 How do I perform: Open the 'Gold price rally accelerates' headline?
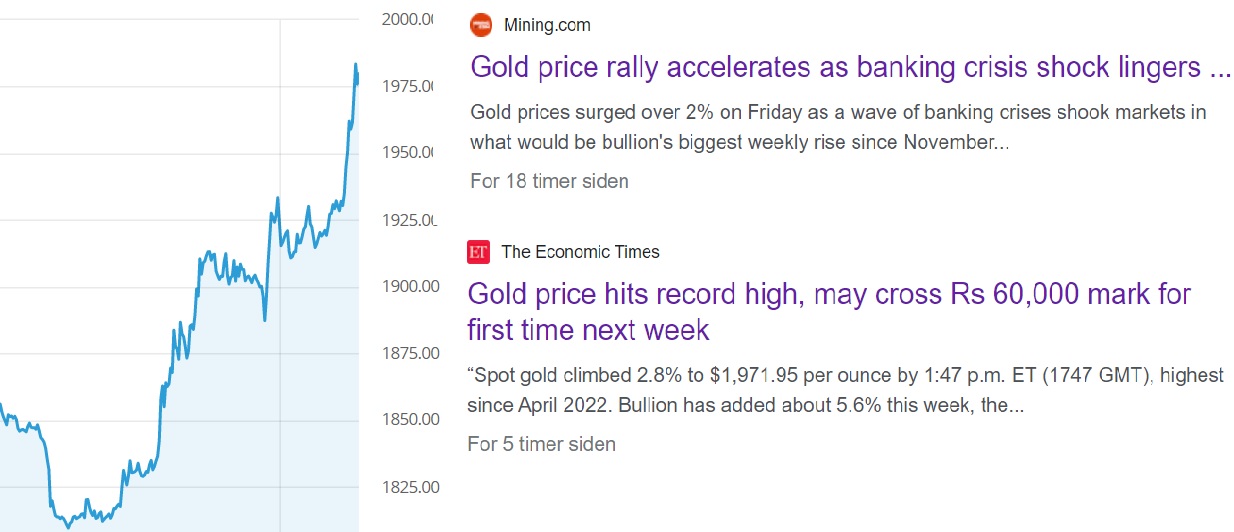click(851, 67)
